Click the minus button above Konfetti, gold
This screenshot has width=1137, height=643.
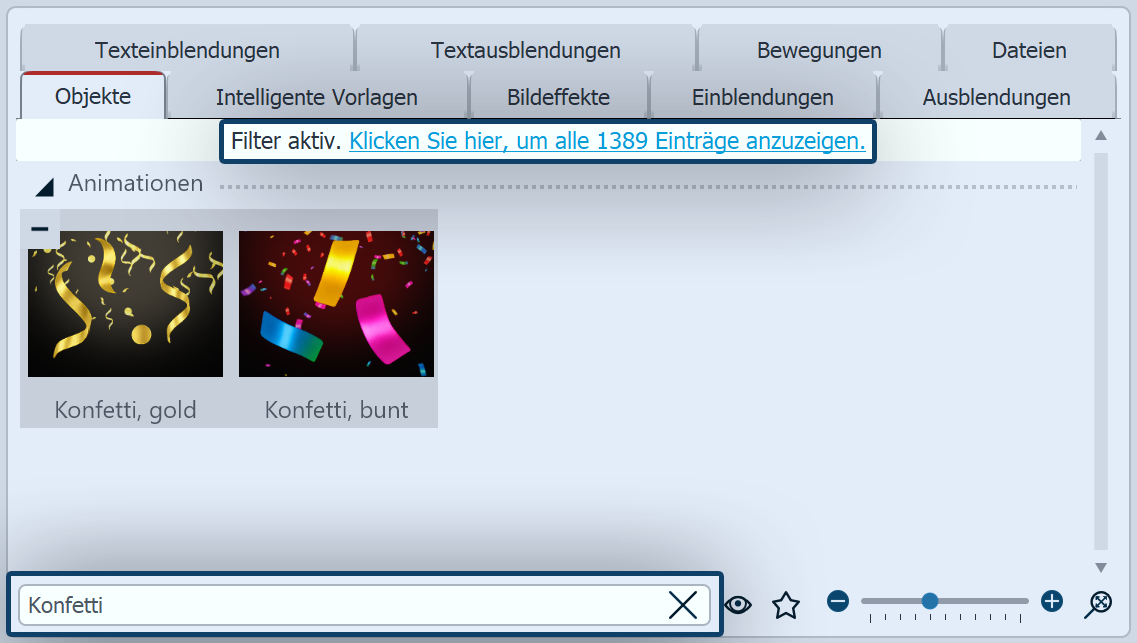[x=40, y=228]
